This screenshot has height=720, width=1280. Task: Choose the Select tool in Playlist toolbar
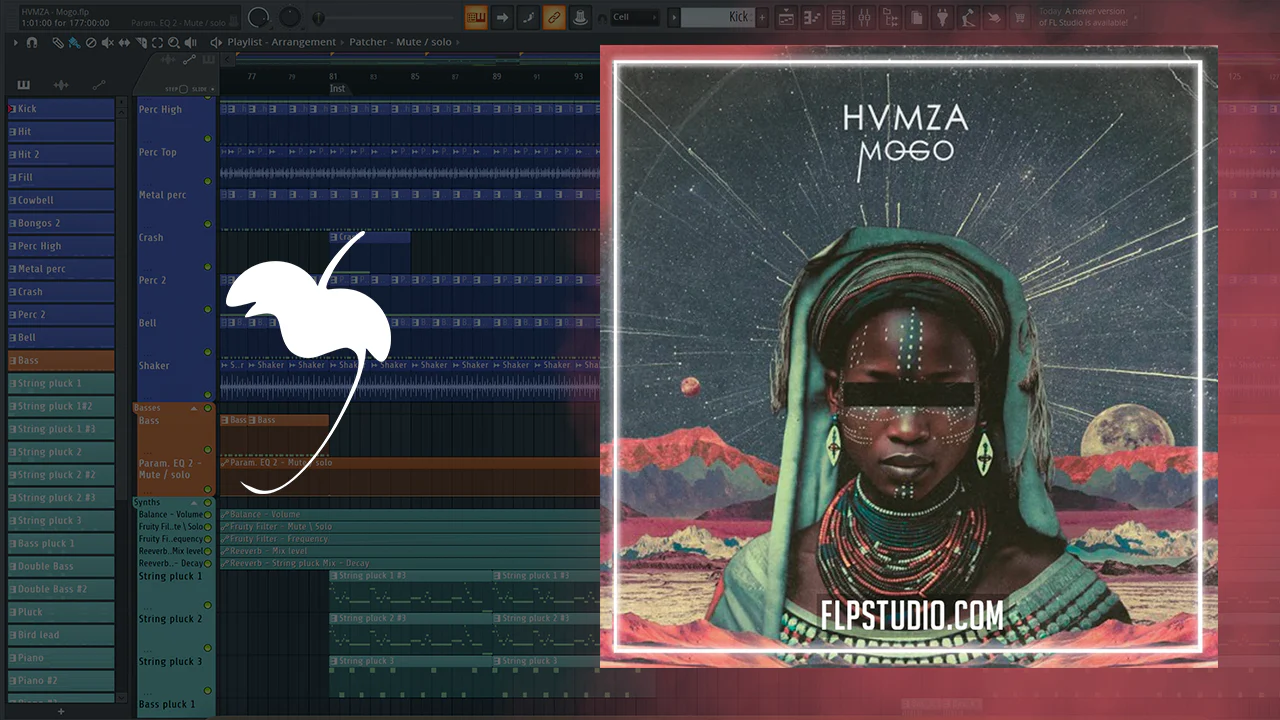pos(157,43)
